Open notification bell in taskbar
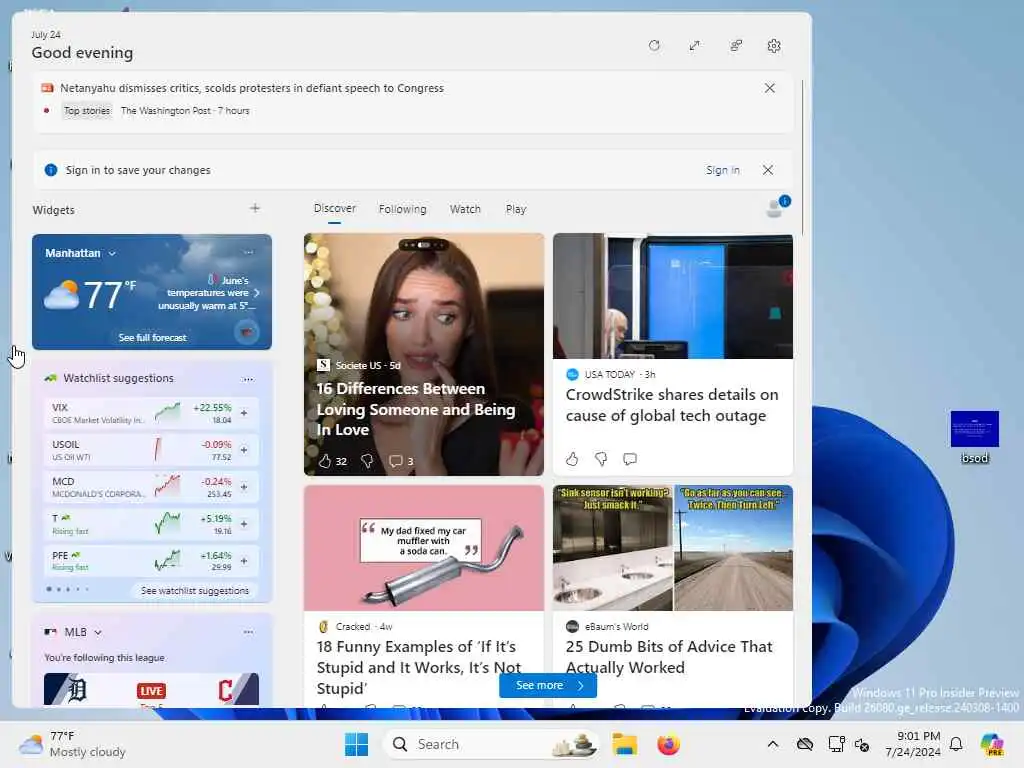The width and height of the screenshot is (1024, 768). point(956,744)
